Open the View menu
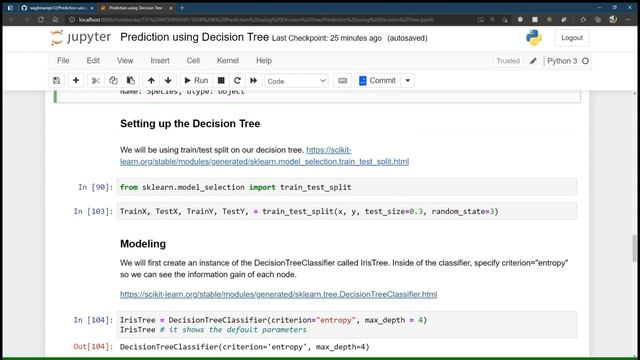Image resolution: width=640 pixels, height=360 pixels. pos(125,61)
